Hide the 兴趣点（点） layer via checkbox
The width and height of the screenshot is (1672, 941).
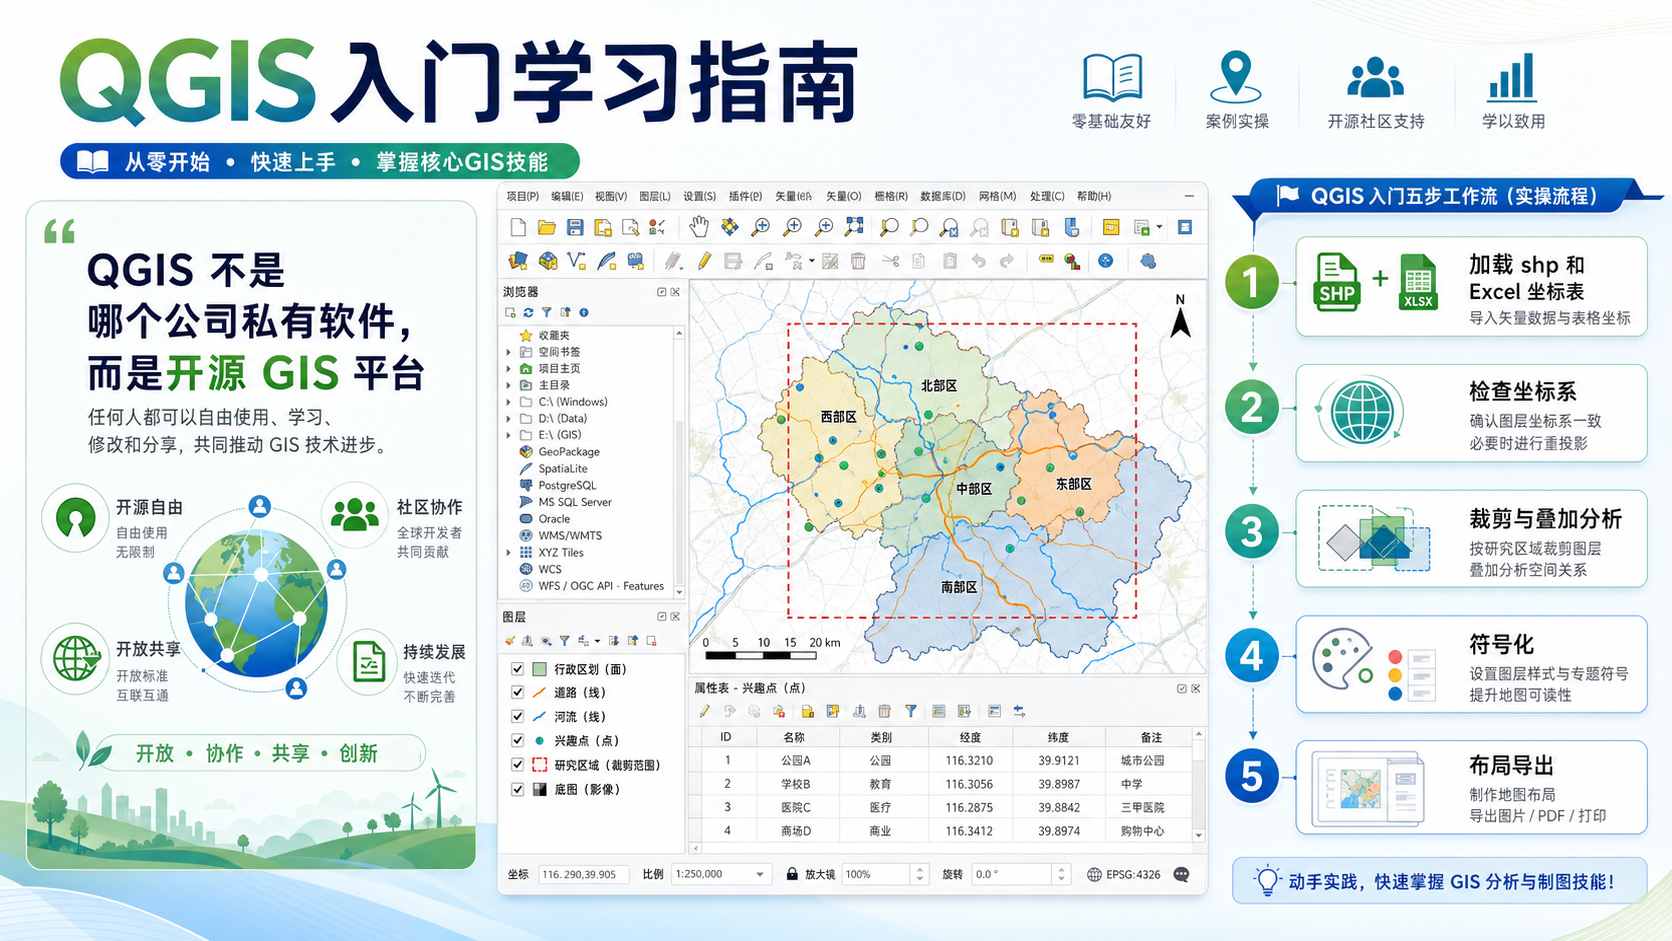coord(517,740)
